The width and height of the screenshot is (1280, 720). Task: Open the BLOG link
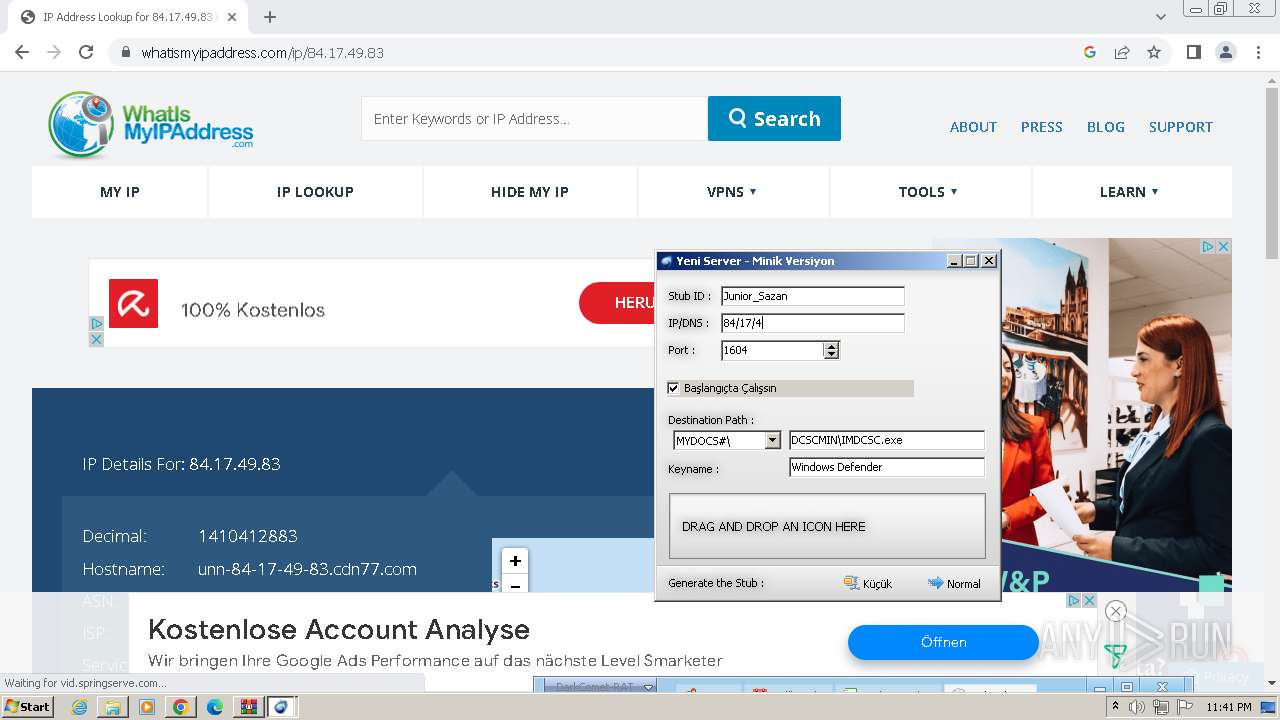point(1105,127)
